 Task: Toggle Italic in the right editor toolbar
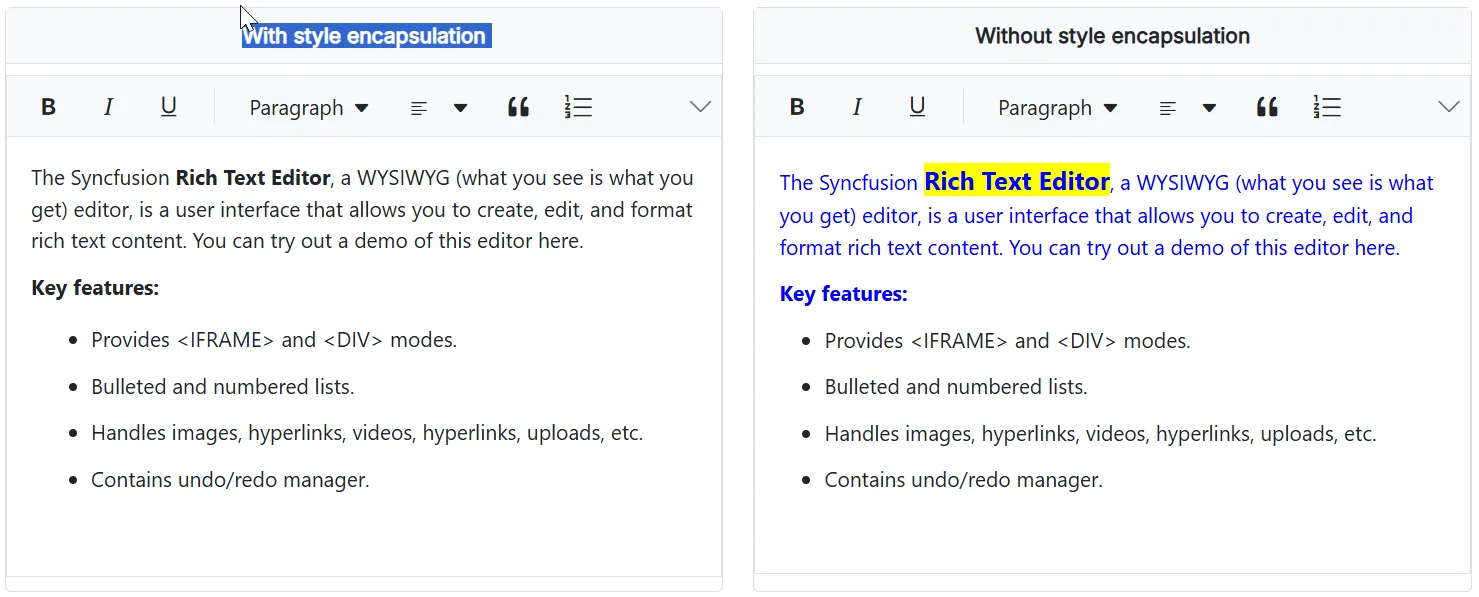857,107
